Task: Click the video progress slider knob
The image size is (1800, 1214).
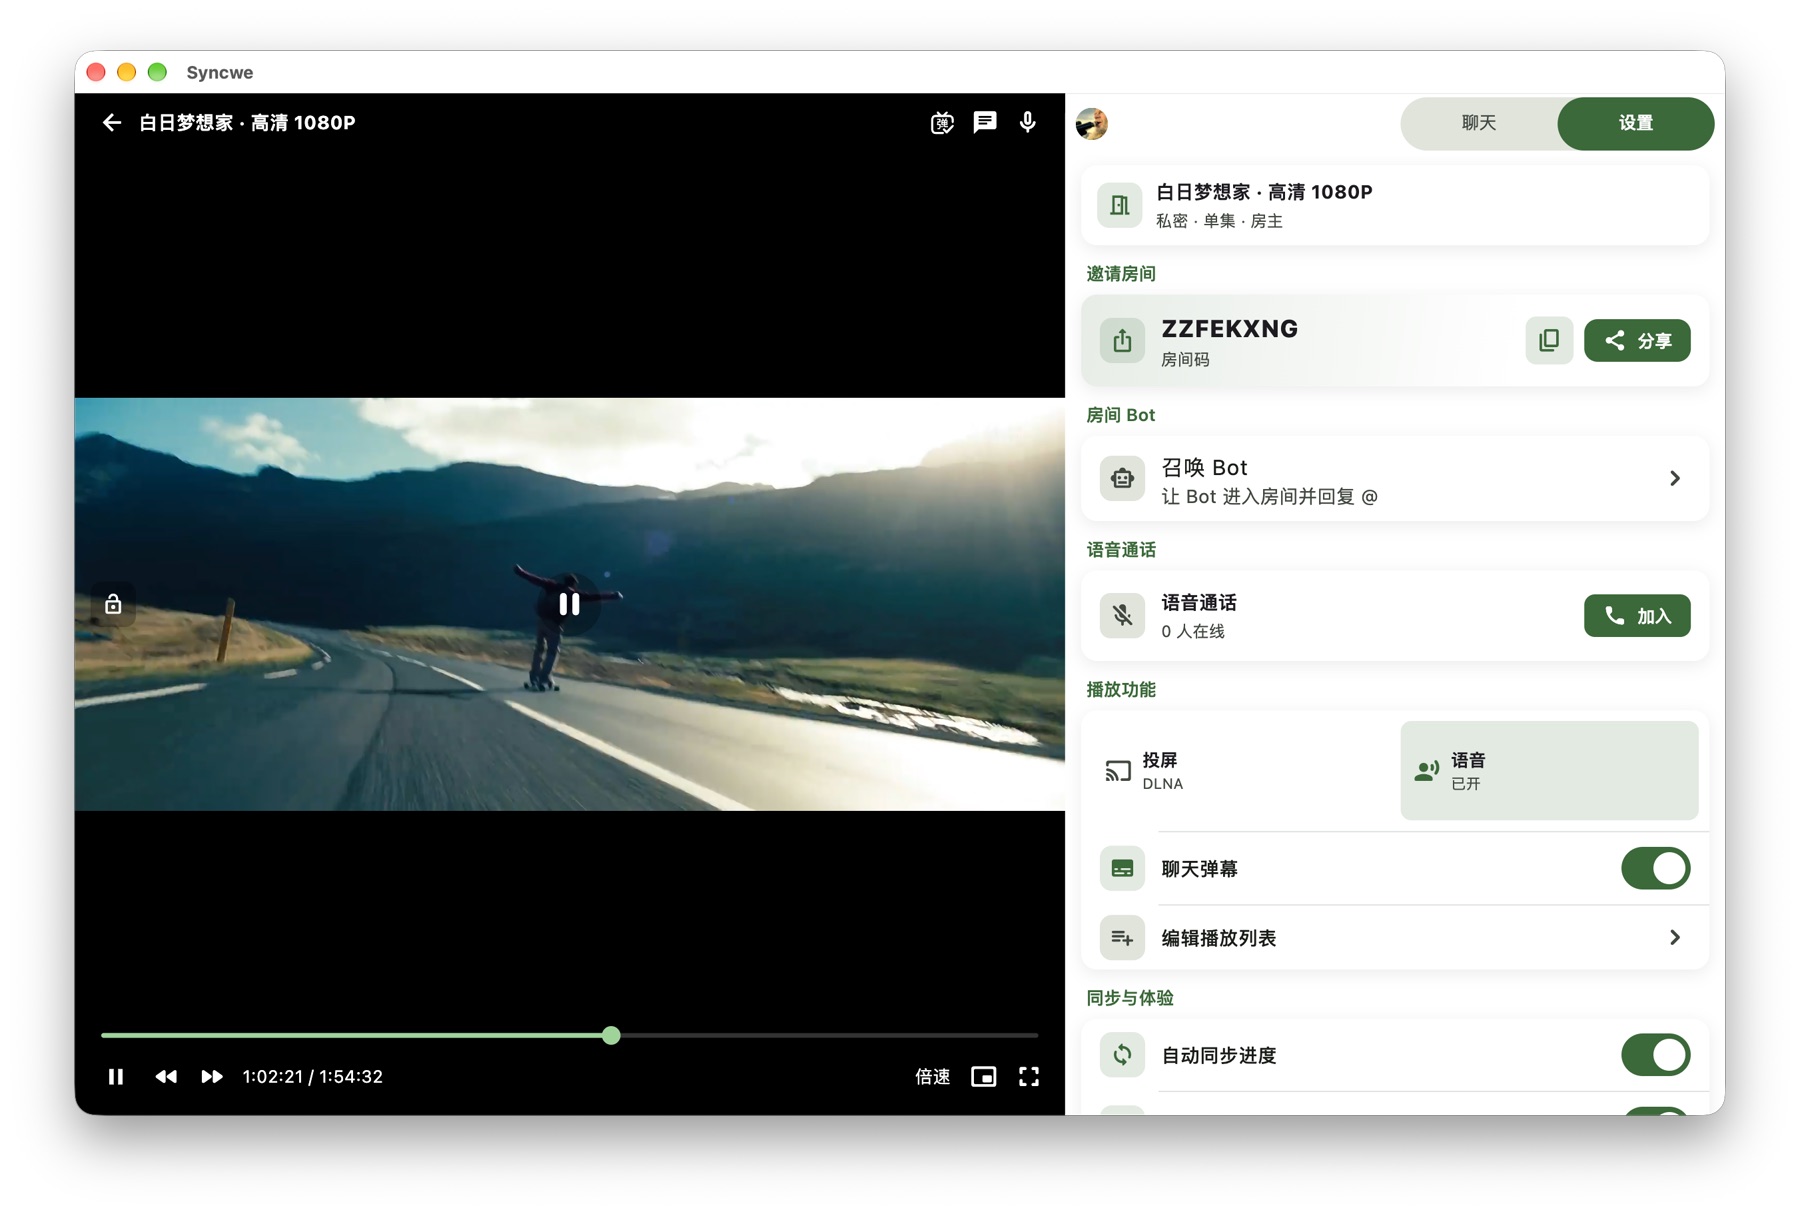Action: (x=611, y=1035)
